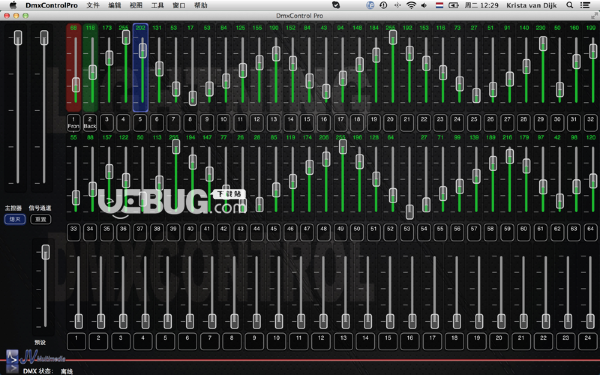Viewport: 600px width, 375px height.
Task: Click the blue-highlighted channel 5 fader handle
Action: coord(143,51)
